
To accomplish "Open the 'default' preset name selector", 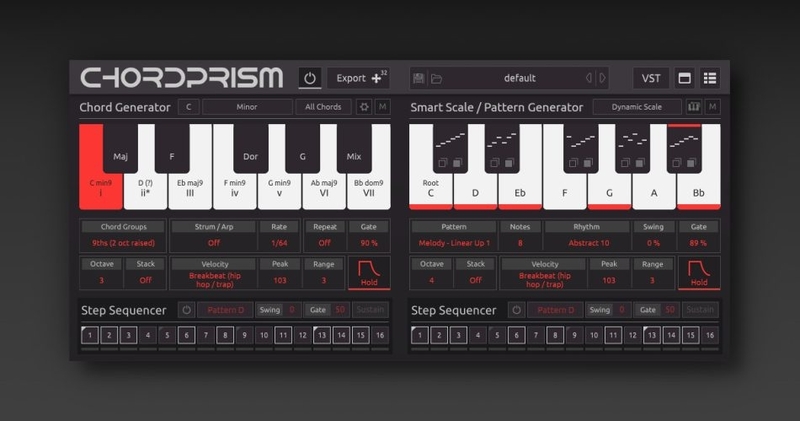I will (x=520, y=78).
